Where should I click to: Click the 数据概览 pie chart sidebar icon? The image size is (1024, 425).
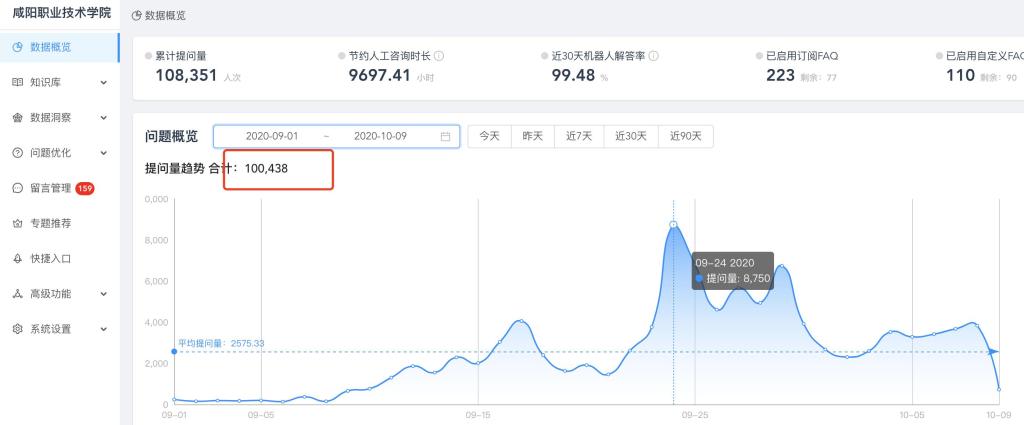pos(17,47)
